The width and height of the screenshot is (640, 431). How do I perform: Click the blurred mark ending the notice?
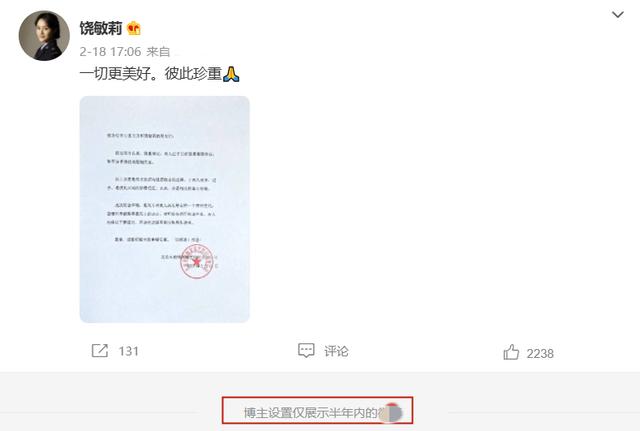click(390, 413)
